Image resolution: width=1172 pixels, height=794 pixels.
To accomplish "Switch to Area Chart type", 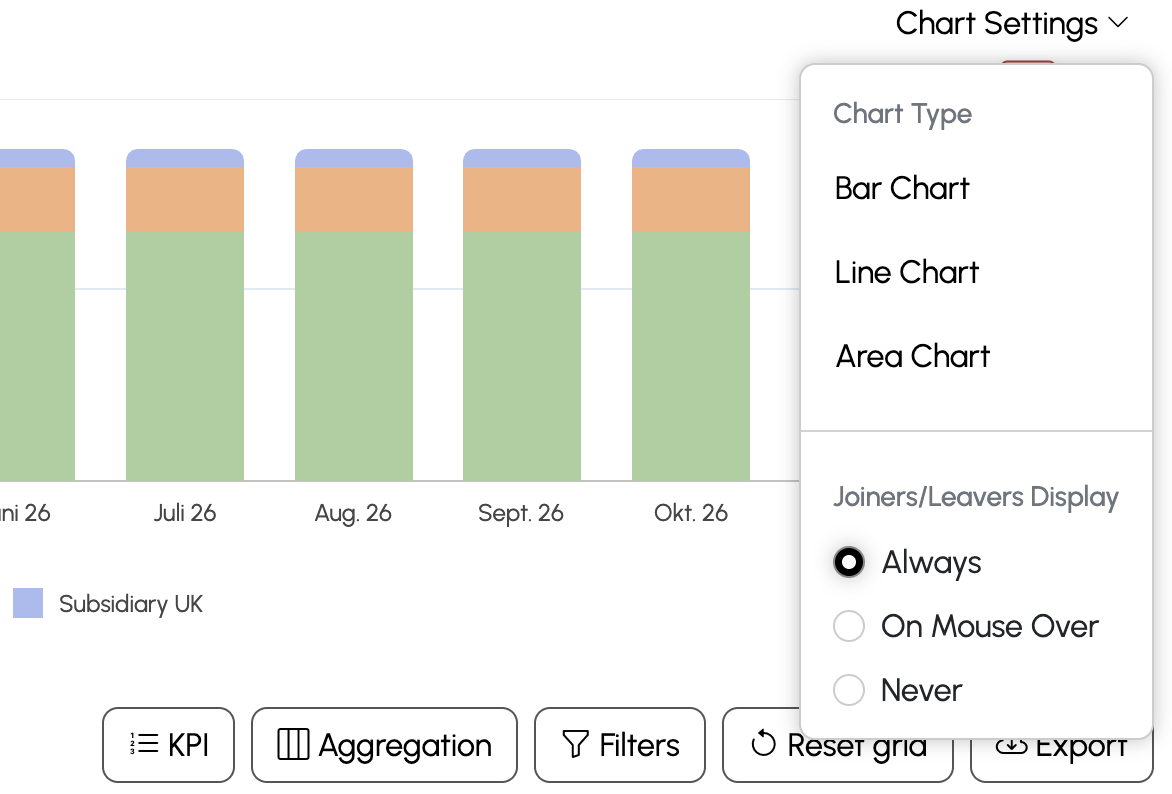I will click(x=913, y=356).
